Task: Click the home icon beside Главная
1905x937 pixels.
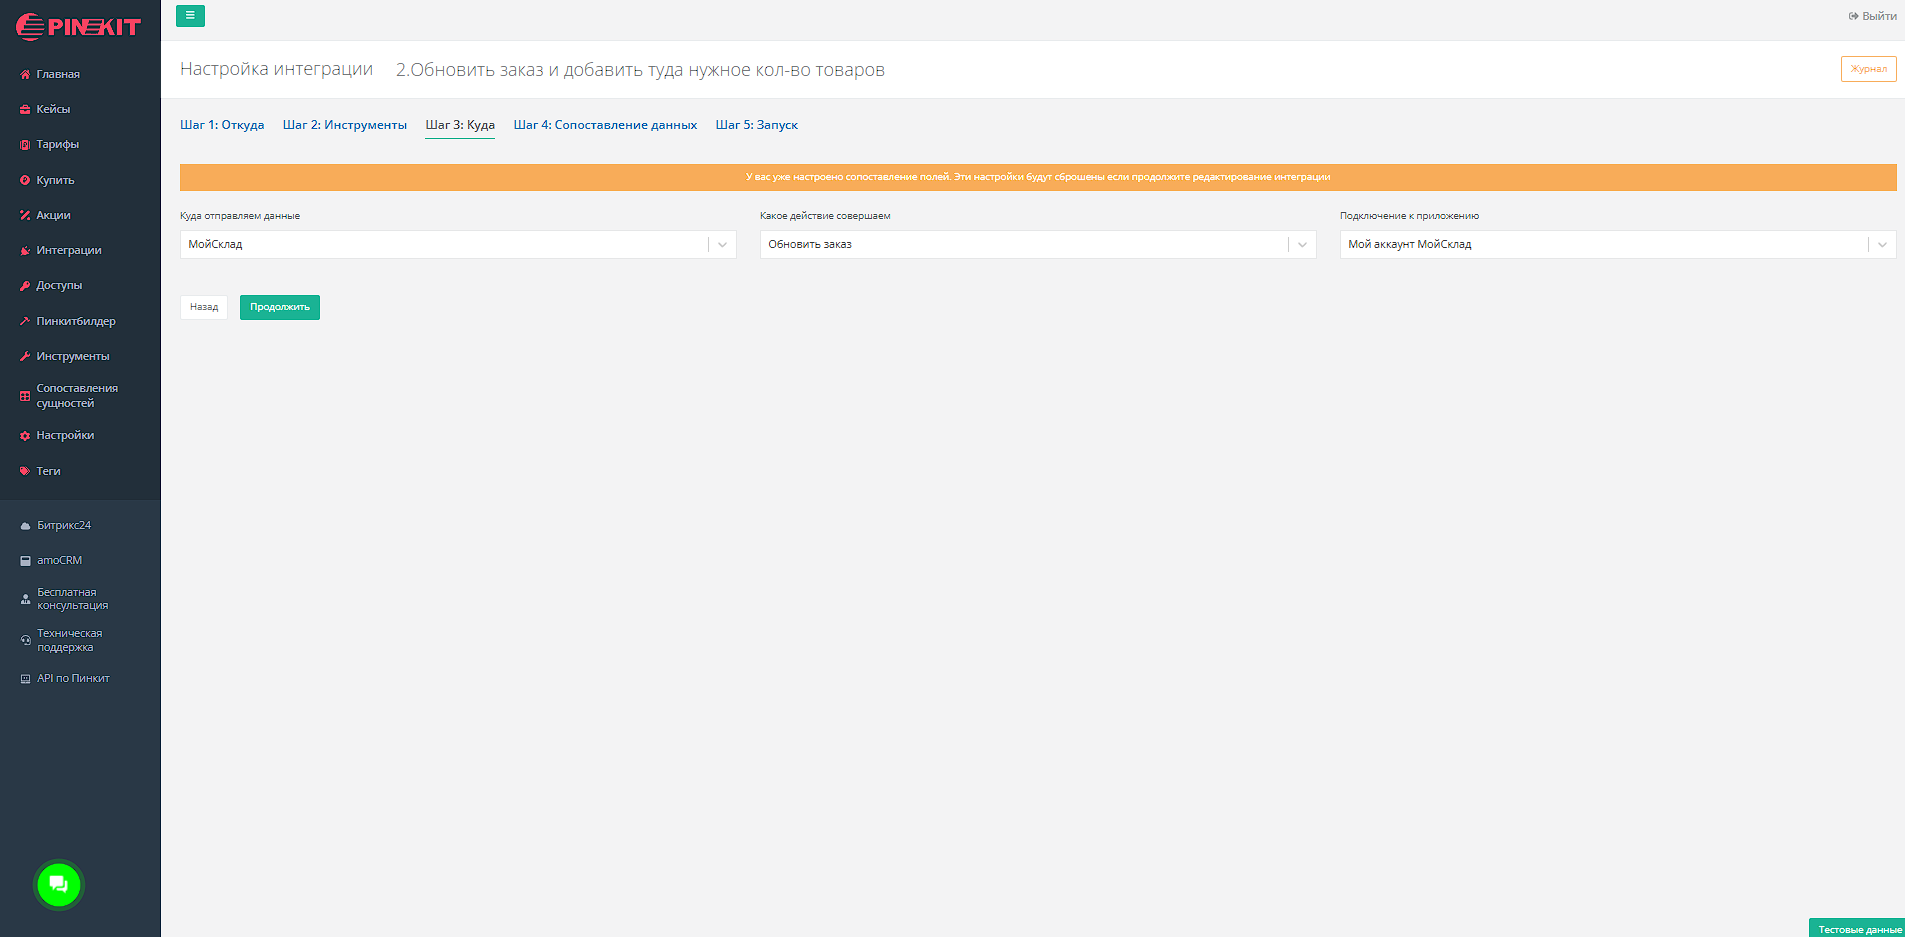Action: tap(25, 74)
